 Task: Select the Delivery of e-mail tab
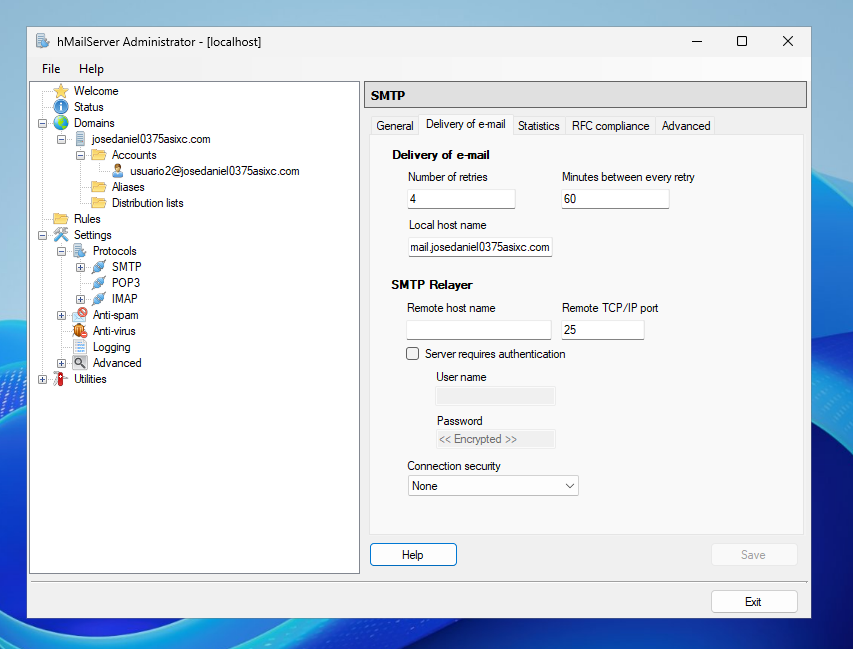click(466, 124)
